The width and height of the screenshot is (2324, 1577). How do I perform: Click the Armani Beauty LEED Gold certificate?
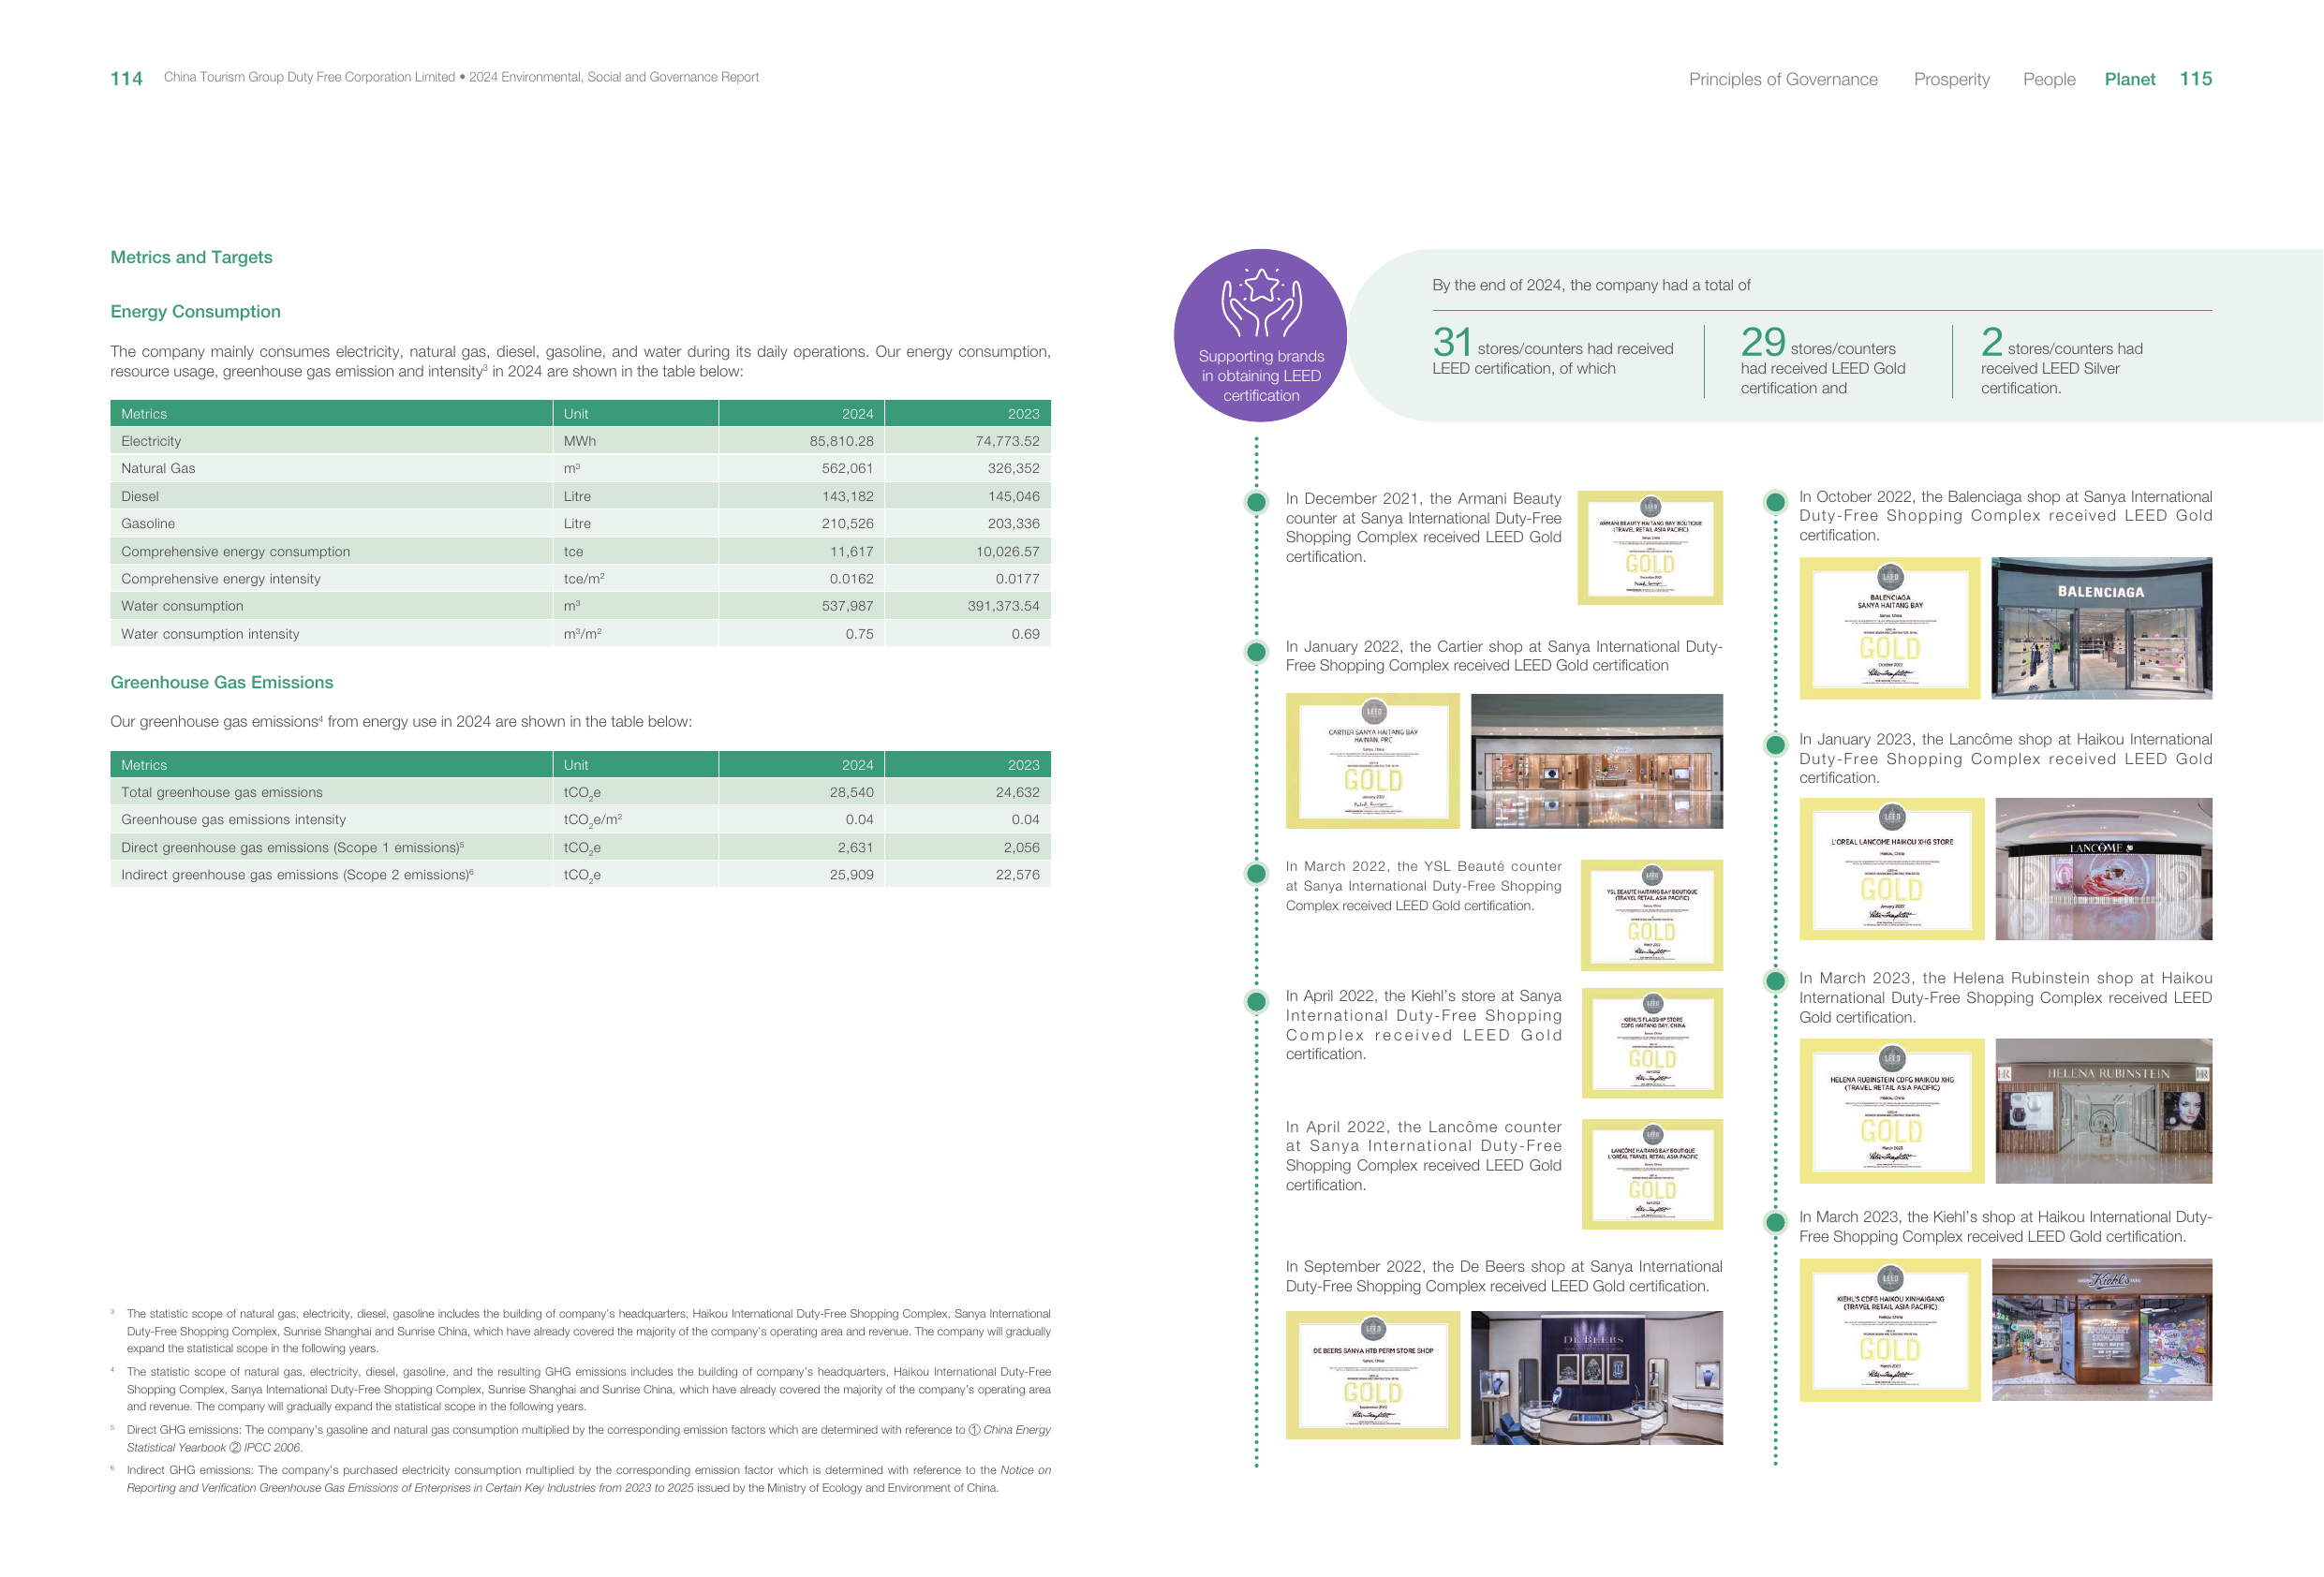pyautogui.click(x=1649, y=547)
